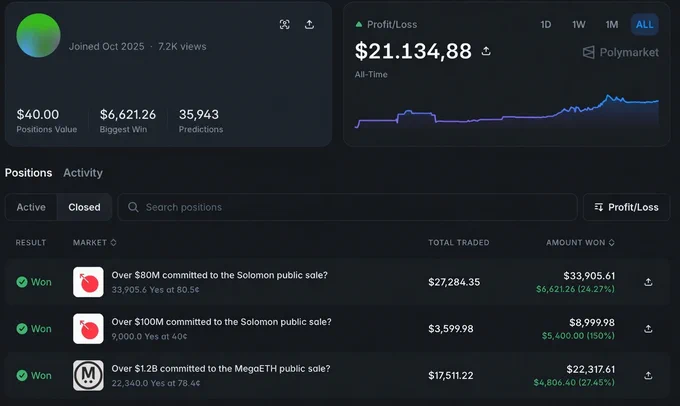This screenshot has width=680, height=406.
Task: Click the Joined Oct 2025 text
Action: tap(106, 46)
